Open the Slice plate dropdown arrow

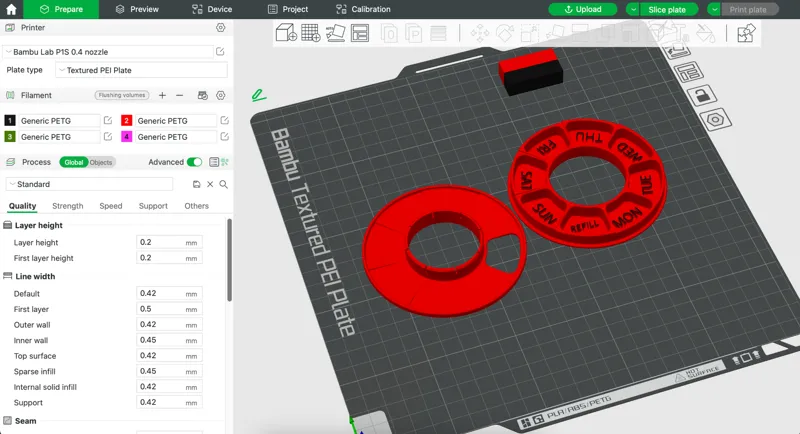coord(633,9)
